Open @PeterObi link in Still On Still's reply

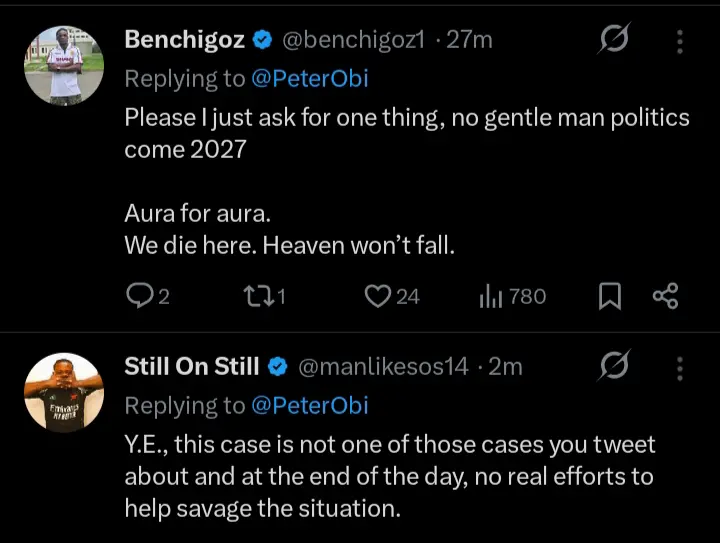click(x=310, y=405)
